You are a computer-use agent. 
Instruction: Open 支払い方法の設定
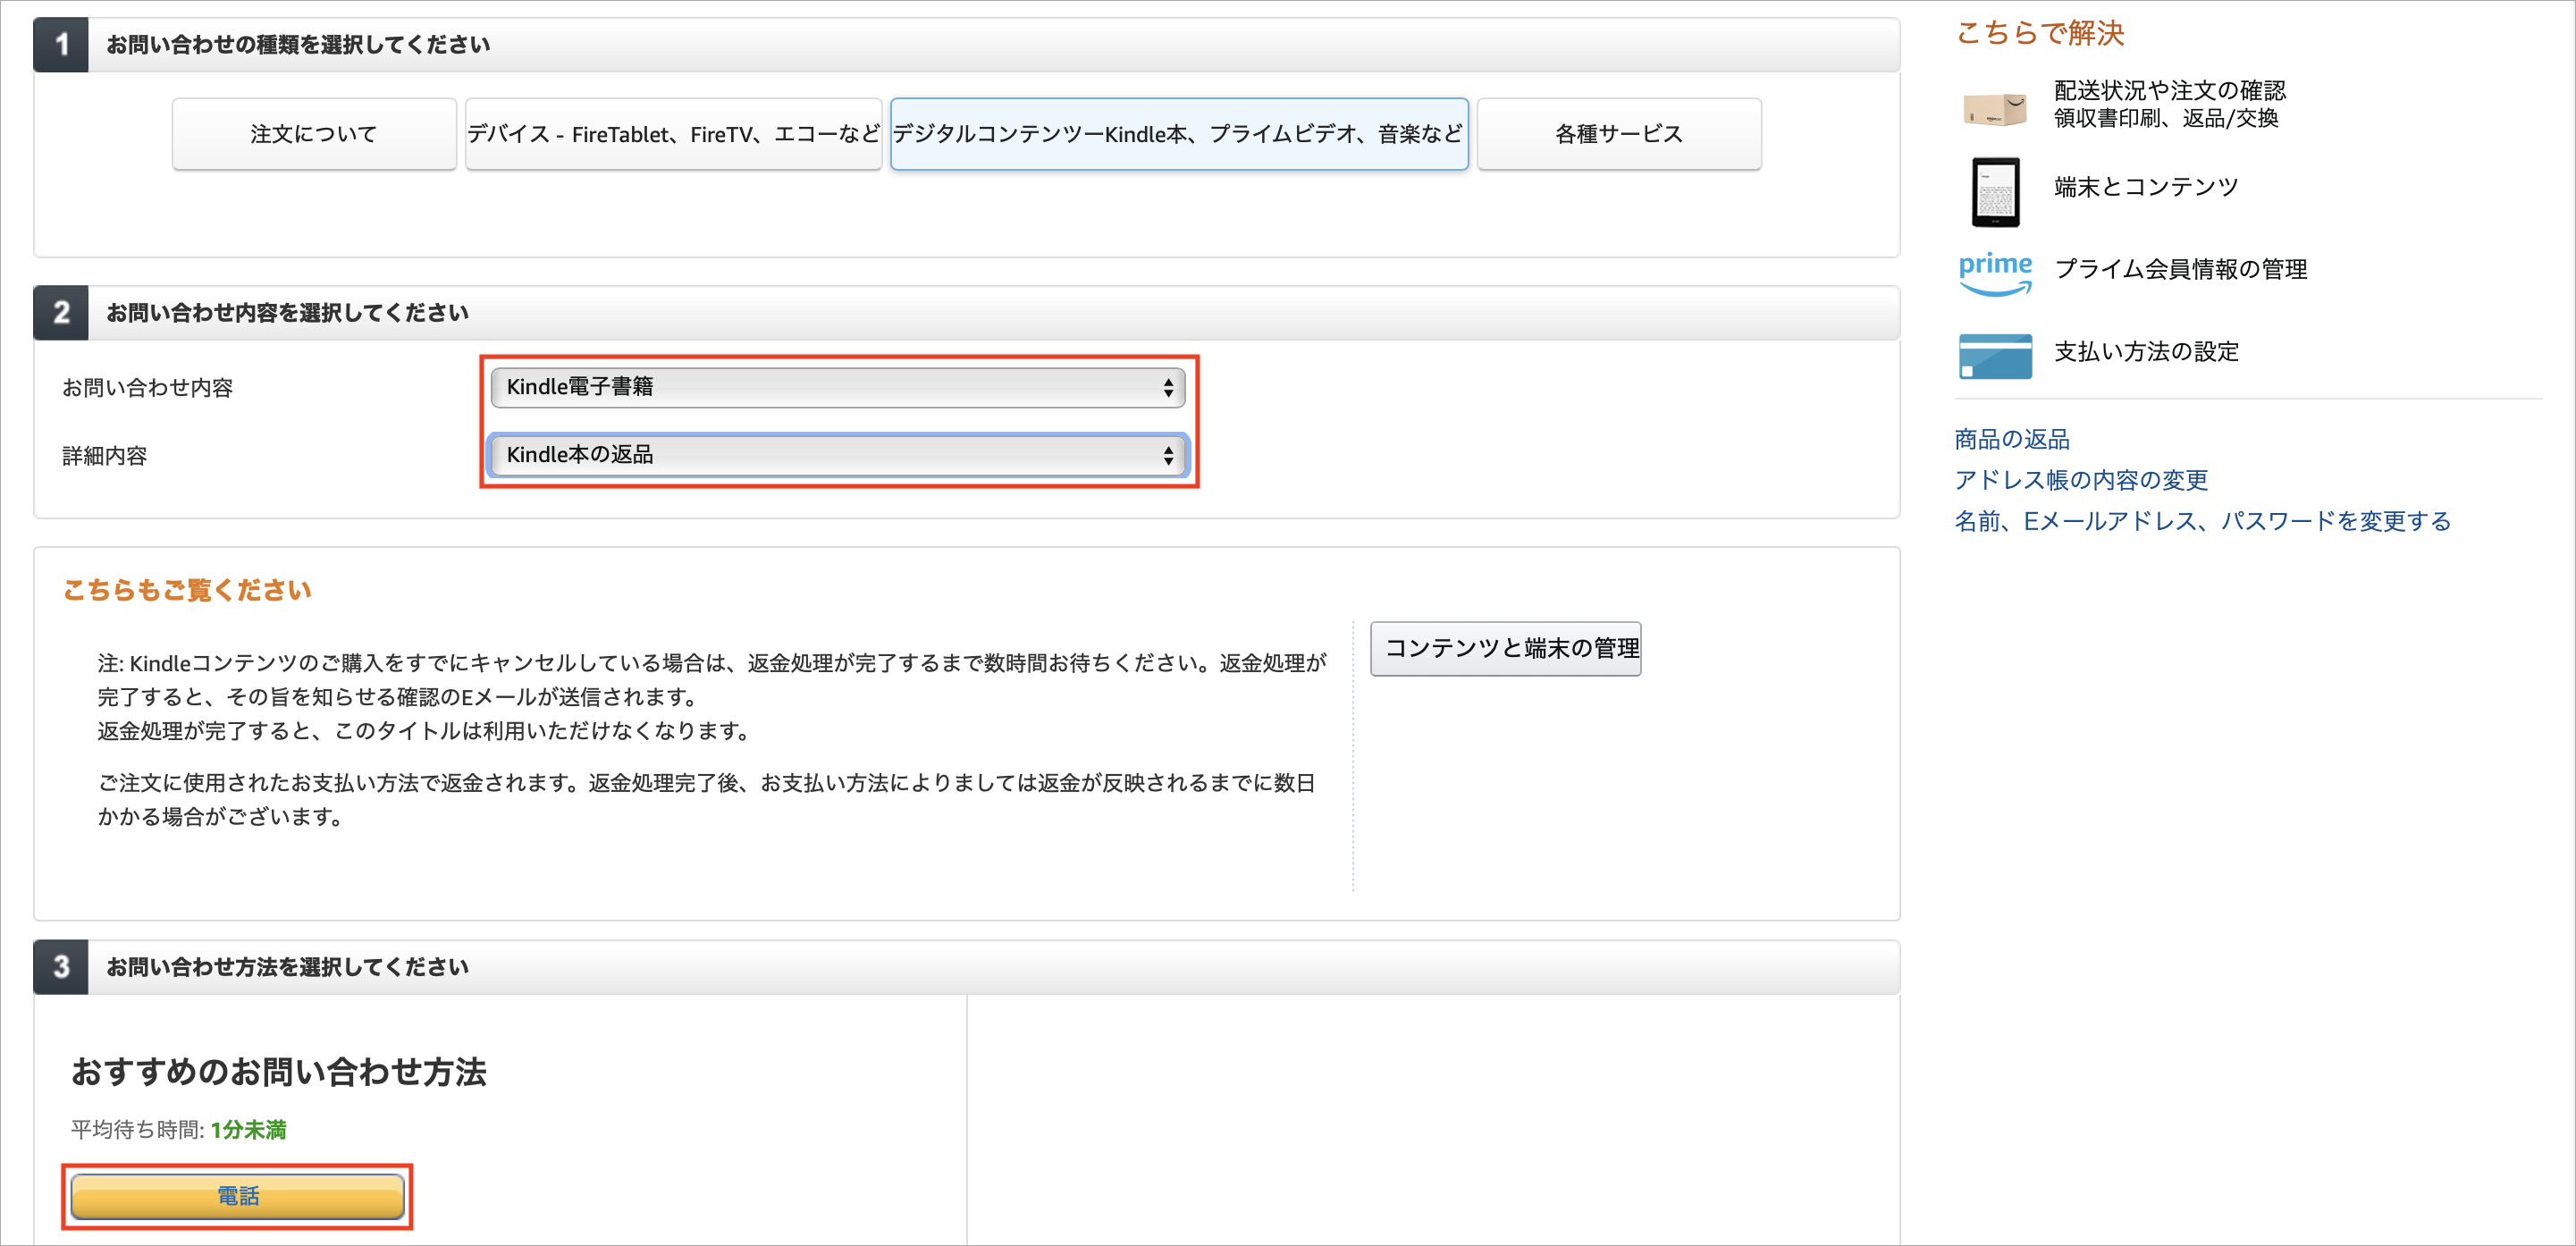pyautogui.click(x=2146, y=351)
